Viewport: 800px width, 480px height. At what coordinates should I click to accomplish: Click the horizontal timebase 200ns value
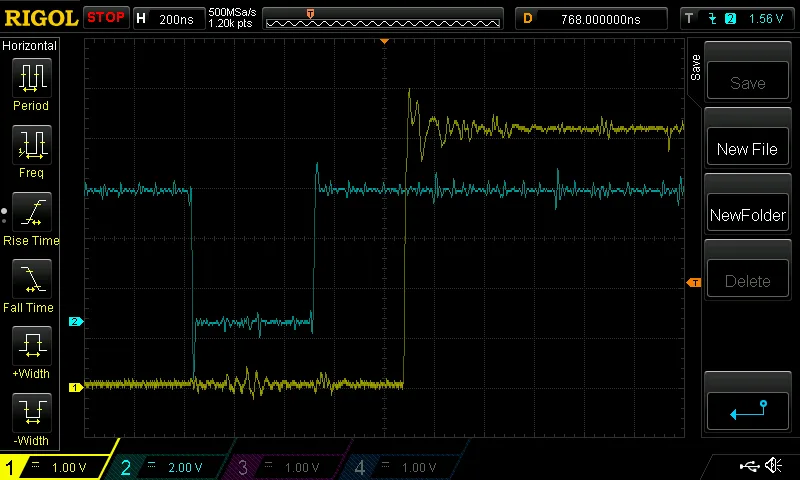pyautogui.click(x=176, y=20)
